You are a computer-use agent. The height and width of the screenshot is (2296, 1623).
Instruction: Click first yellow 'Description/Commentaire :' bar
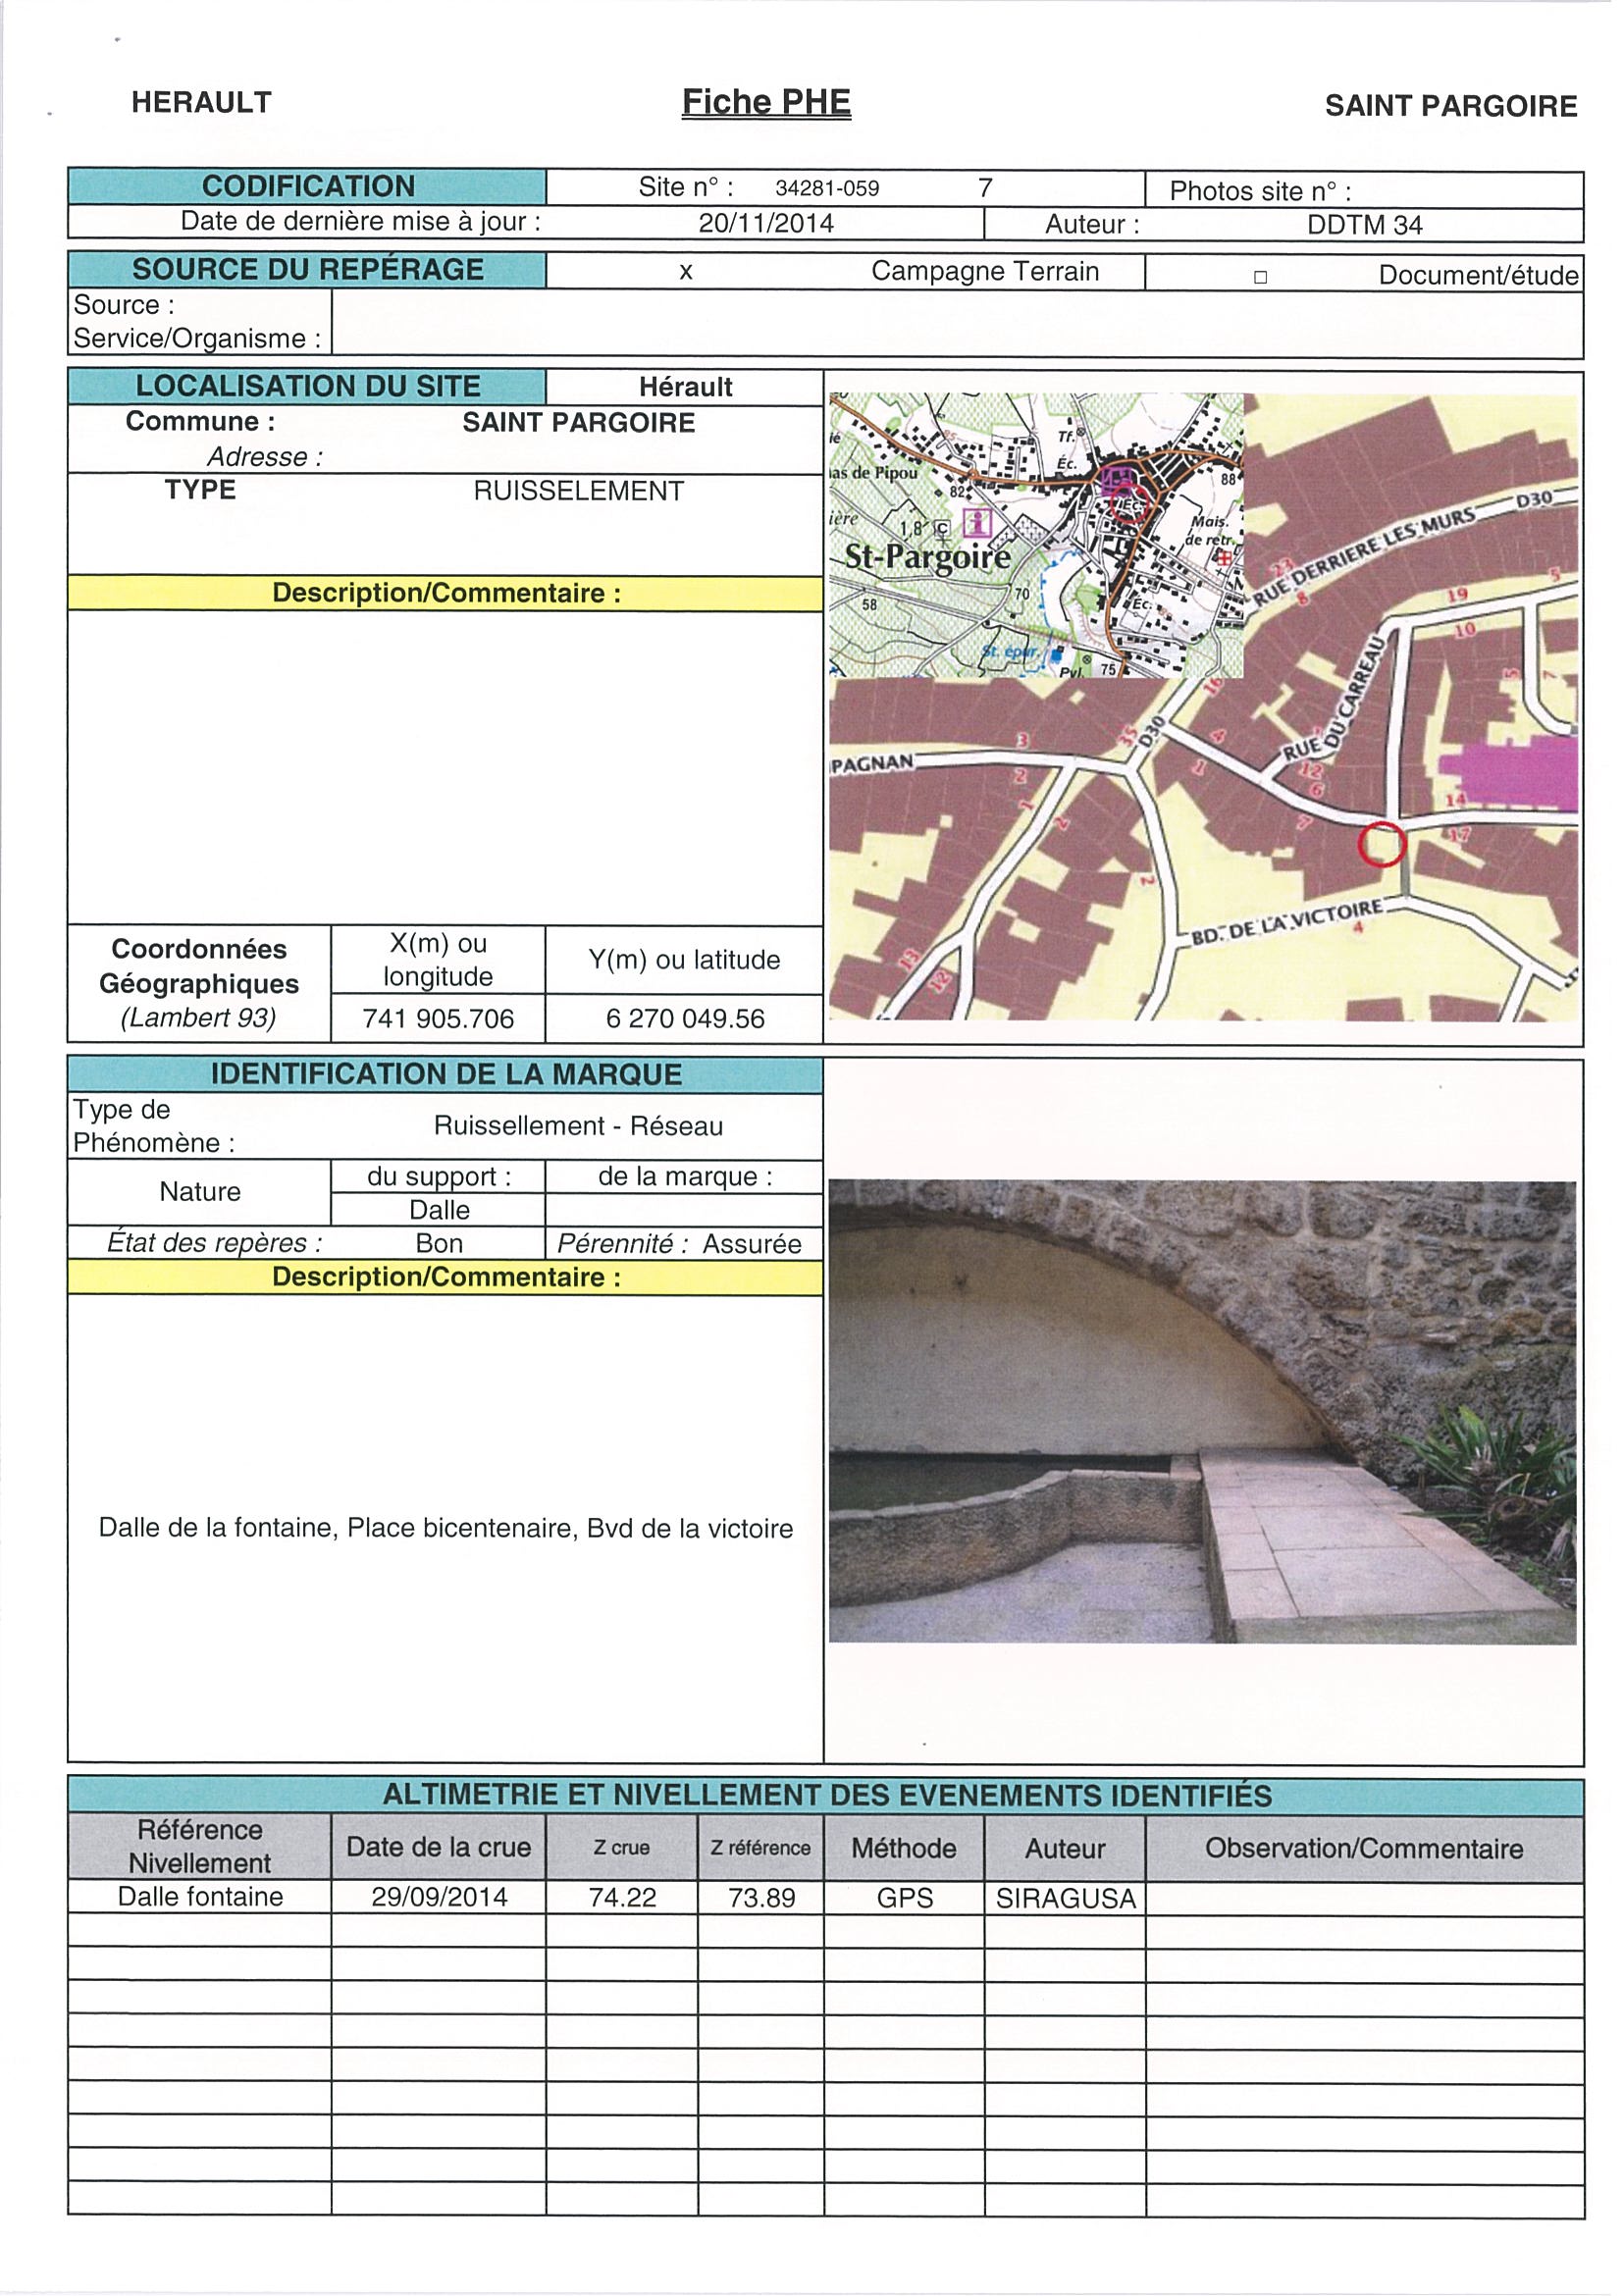coord(446,593)
